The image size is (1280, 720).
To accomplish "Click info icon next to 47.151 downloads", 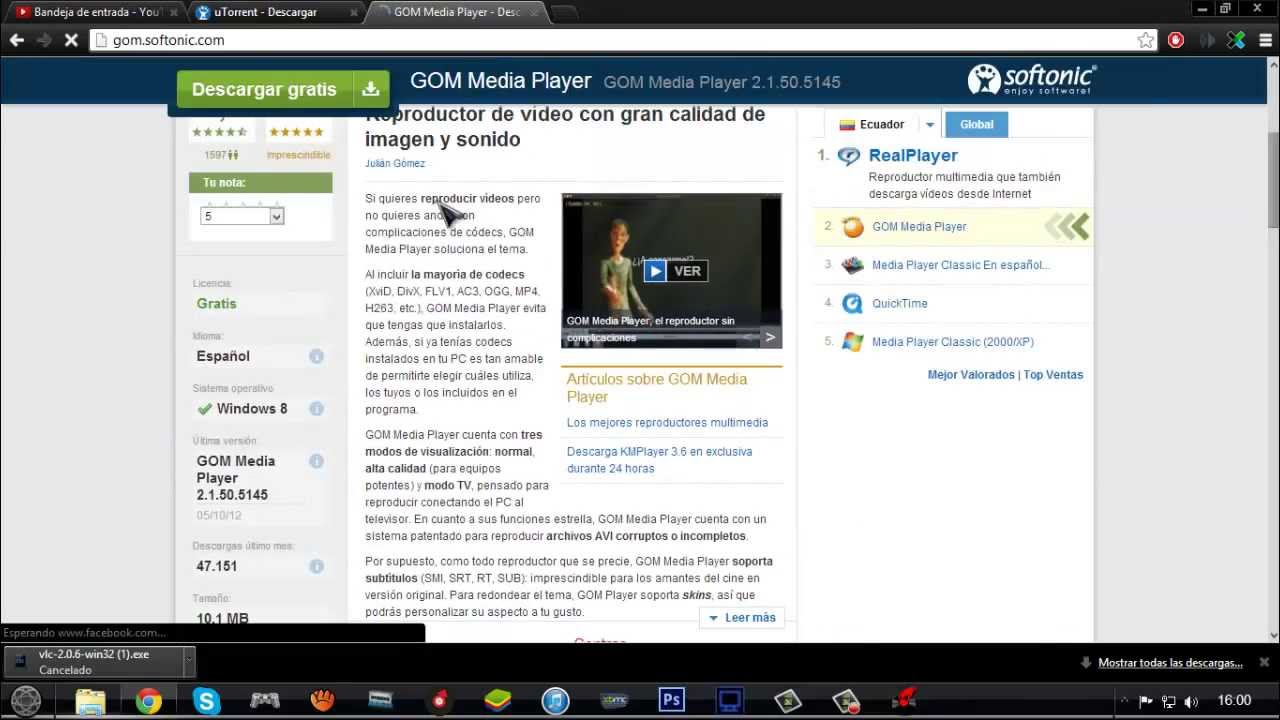I will [316, 566].
